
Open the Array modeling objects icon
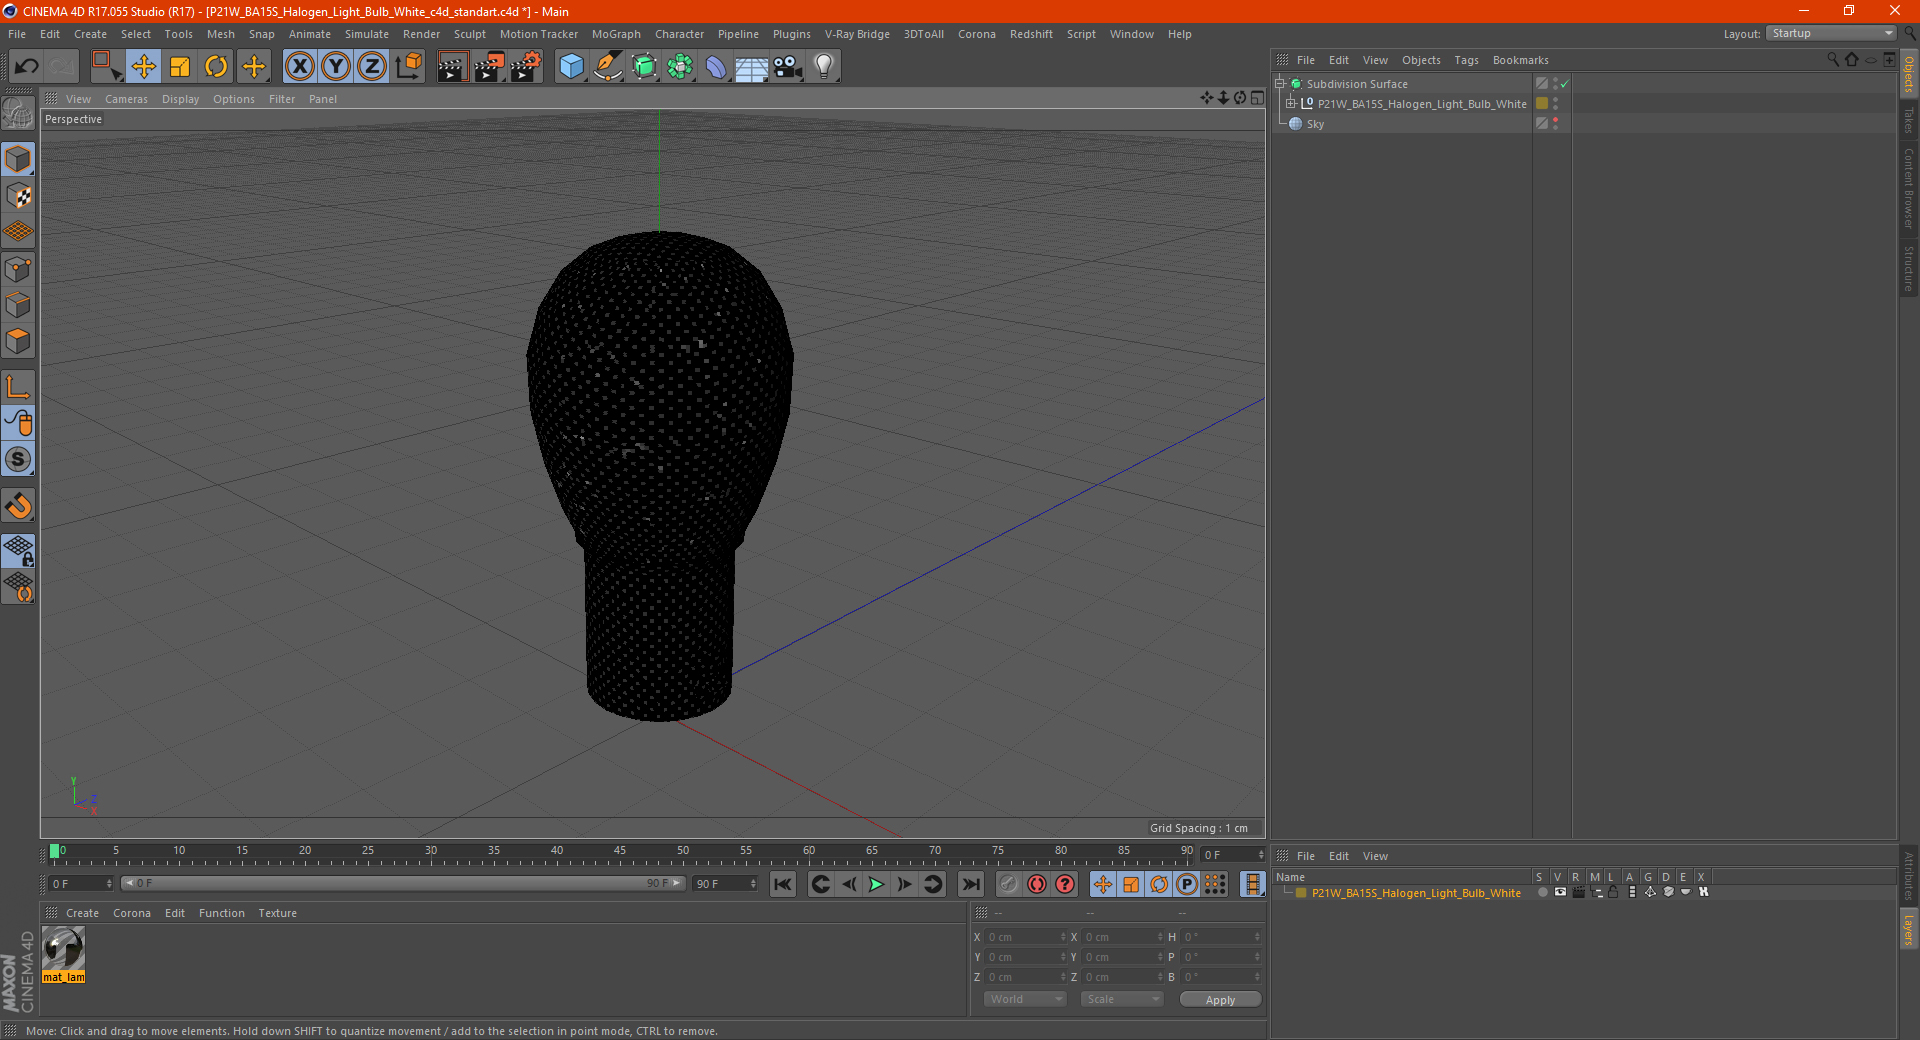[x=680, y=67]
